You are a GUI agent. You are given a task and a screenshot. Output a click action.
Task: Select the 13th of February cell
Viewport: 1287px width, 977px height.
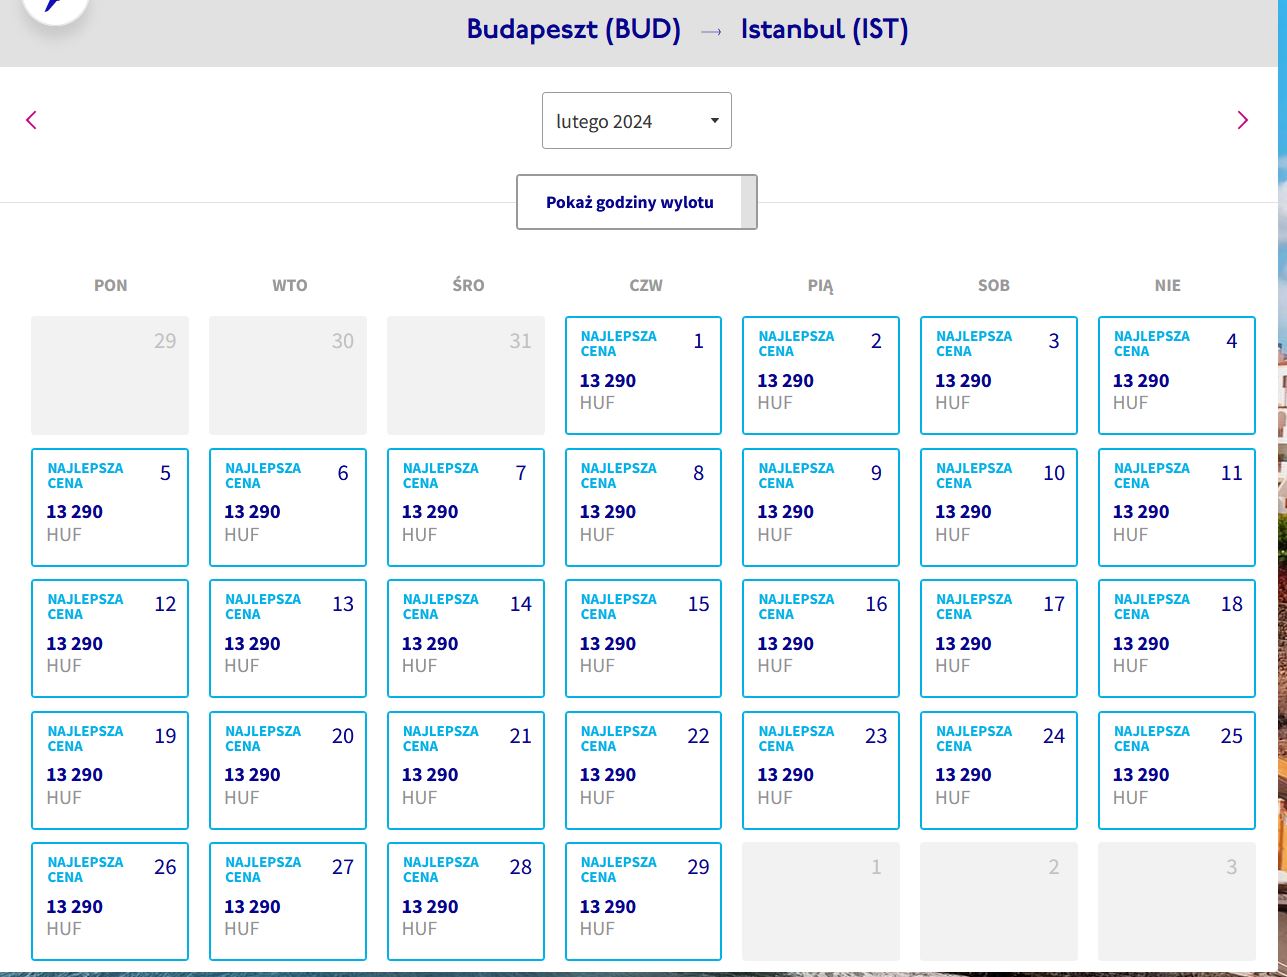point(288,638)
